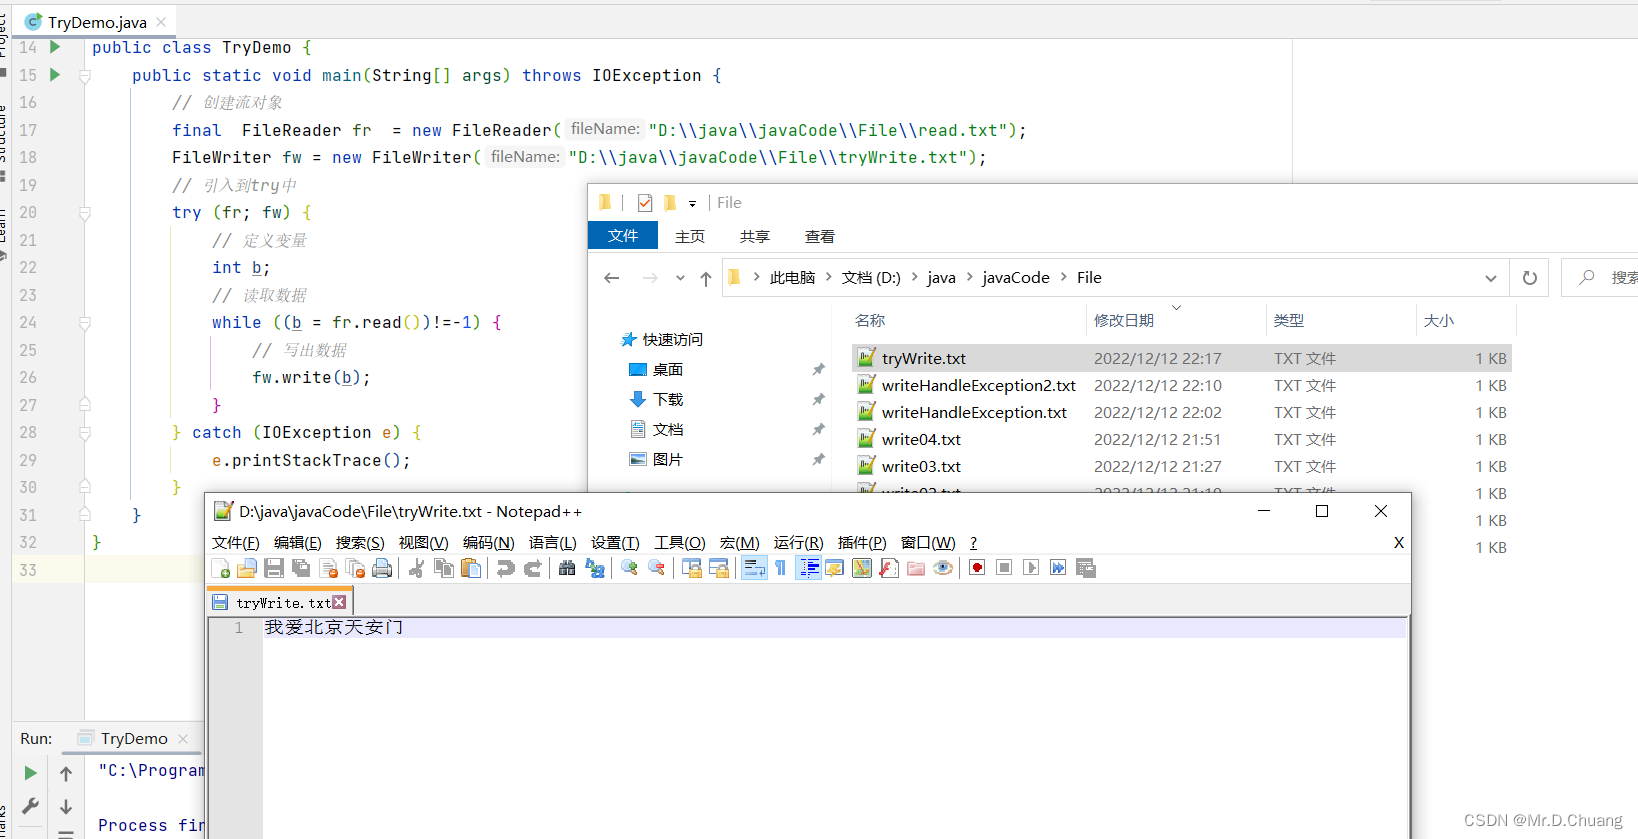This screenshot has width=1638, height=839.
Task: Click Explorer Back arrow button
Action: [612, 278]
